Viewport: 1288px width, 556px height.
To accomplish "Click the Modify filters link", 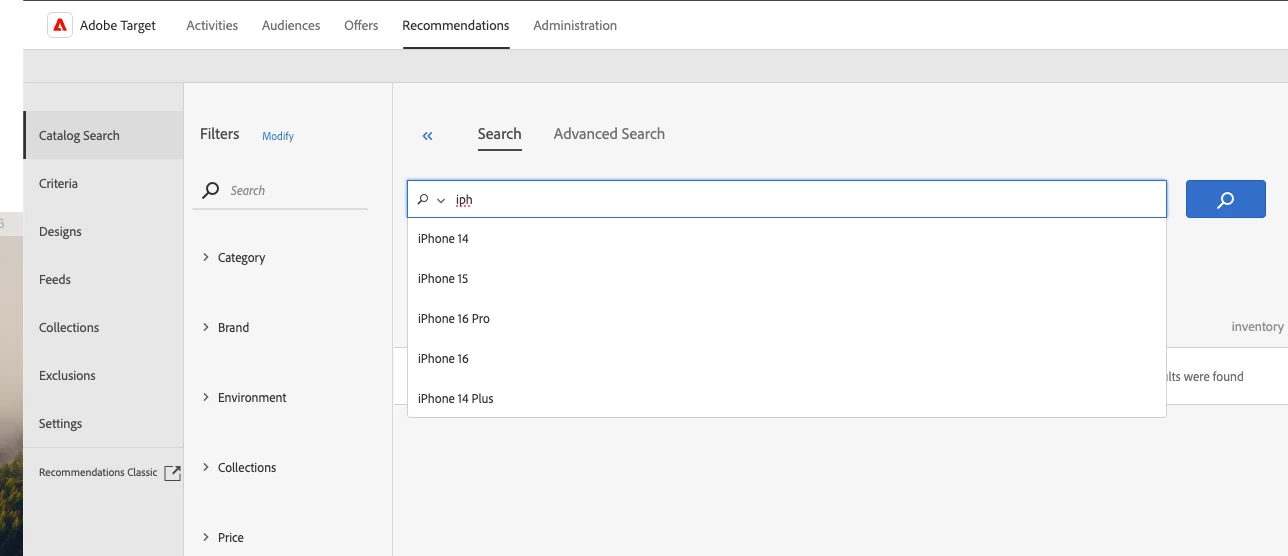I will pos(278,136).
